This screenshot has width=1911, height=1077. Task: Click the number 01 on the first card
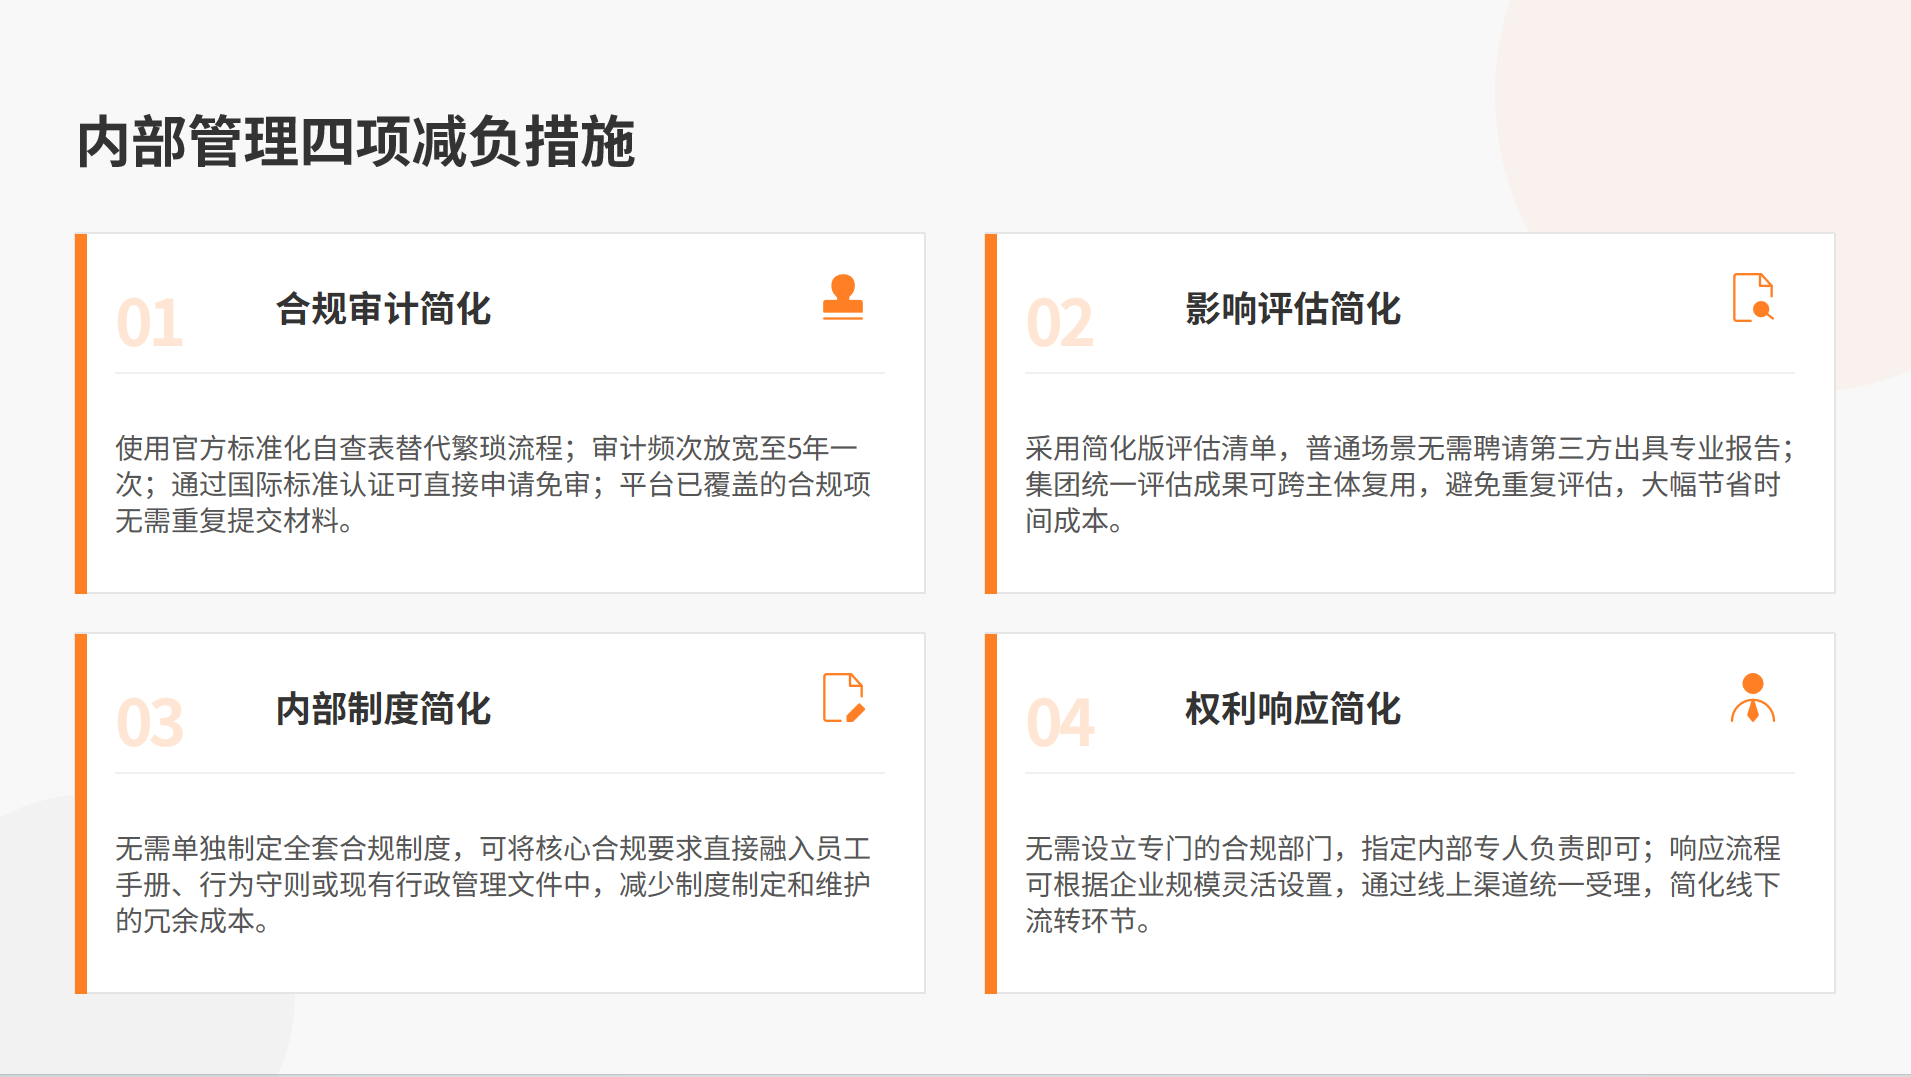[150, 323]
